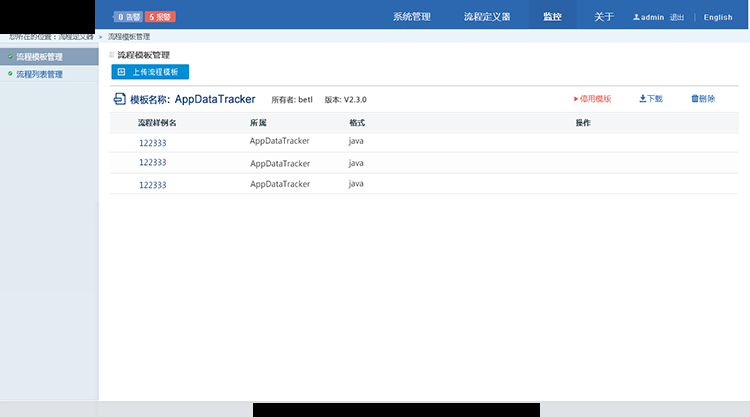This screenshot has height=417, width=750.
Task: Click the template icon beside 模板名称
Action: tap(119, 99)
